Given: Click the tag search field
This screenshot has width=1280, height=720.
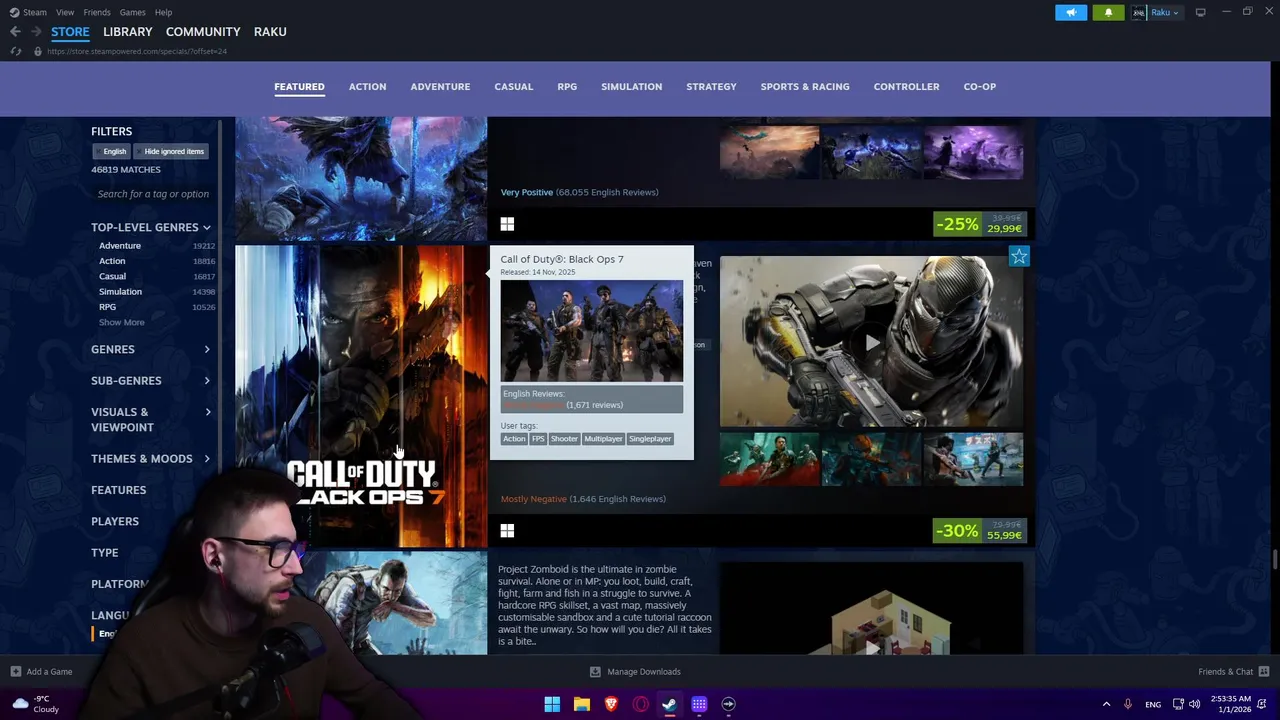Looking at the screenshot, I should [x=153, y=194].
